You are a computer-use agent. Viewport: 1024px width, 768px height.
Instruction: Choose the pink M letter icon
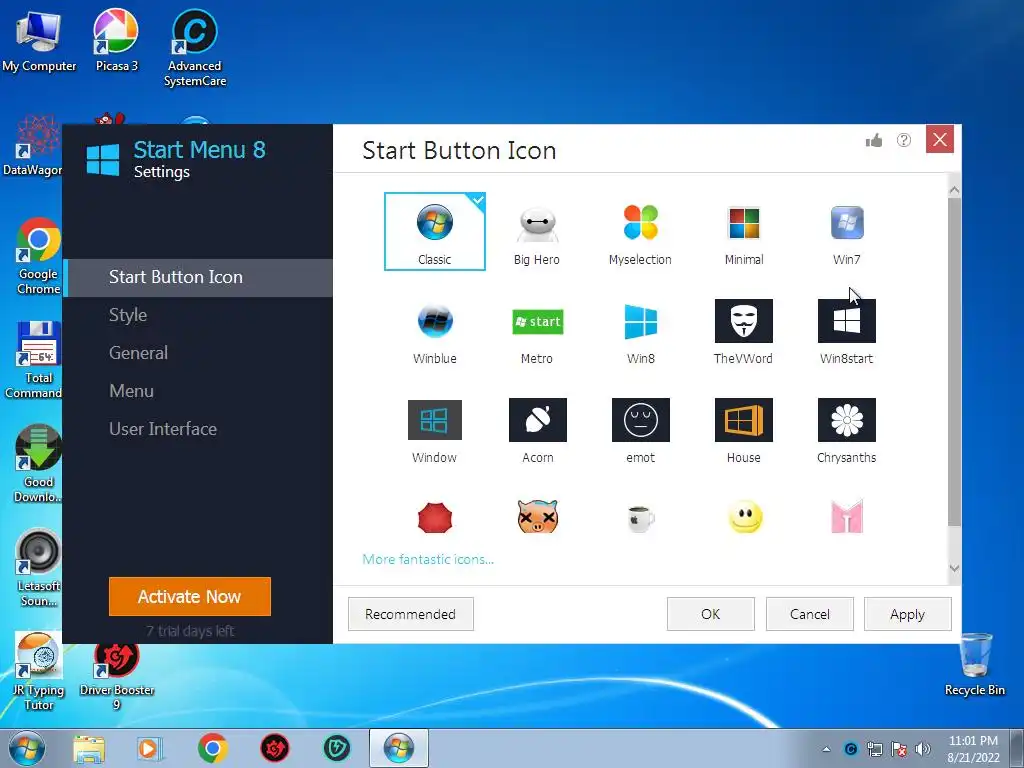[847, 517]
